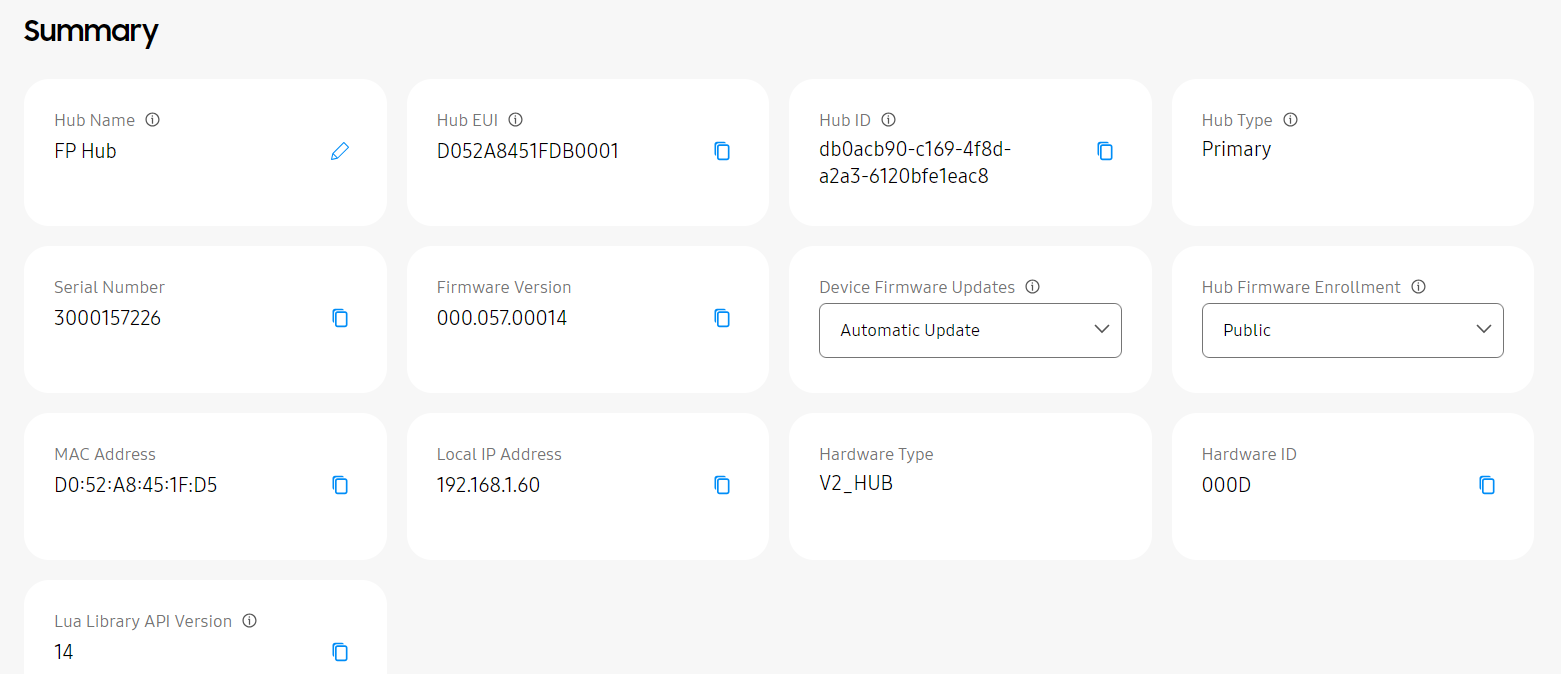
Task: Click the Summary heading
Action: tap(91, 31)
